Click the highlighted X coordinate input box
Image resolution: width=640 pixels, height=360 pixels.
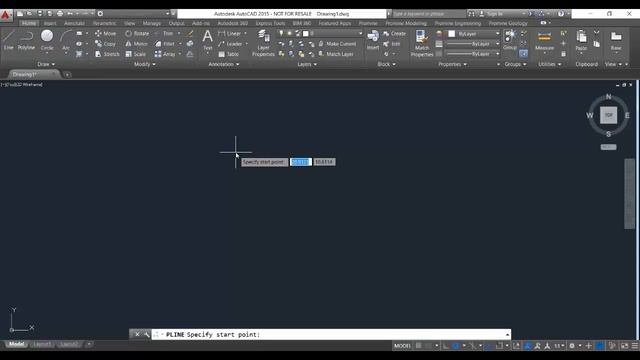point(301,162)
